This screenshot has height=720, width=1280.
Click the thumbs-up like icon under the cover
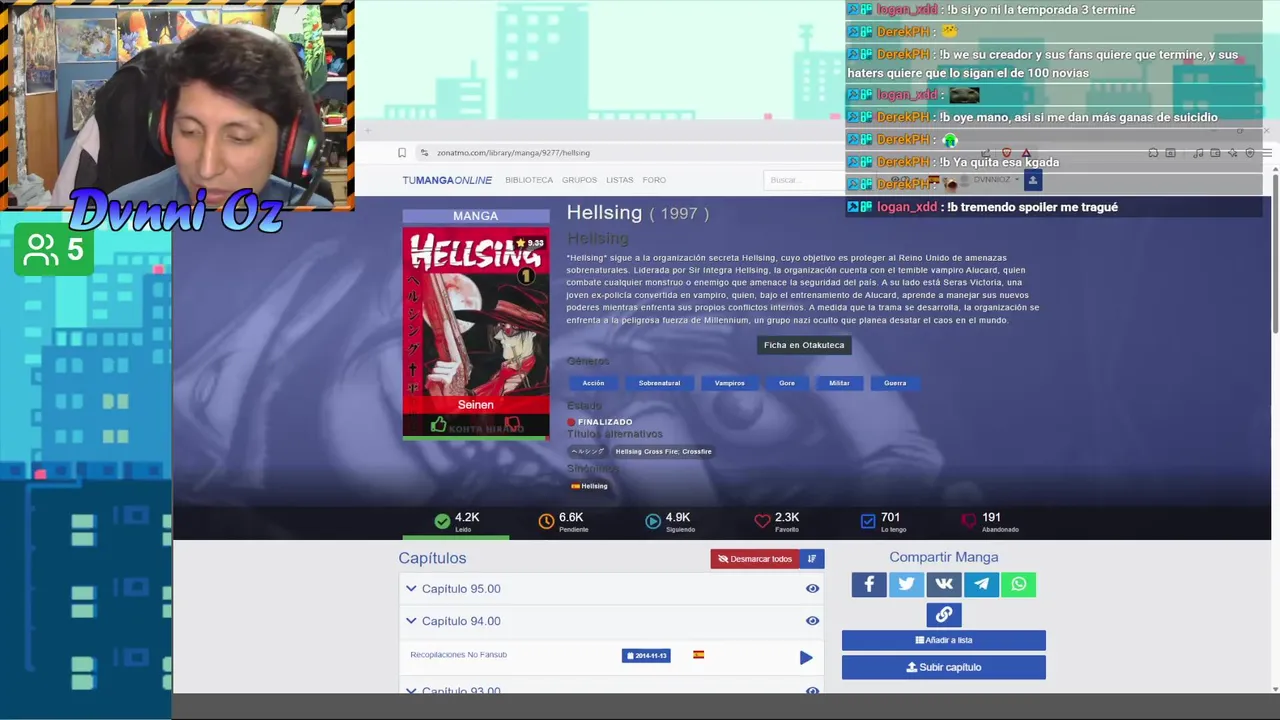click(x=438, y=425)
